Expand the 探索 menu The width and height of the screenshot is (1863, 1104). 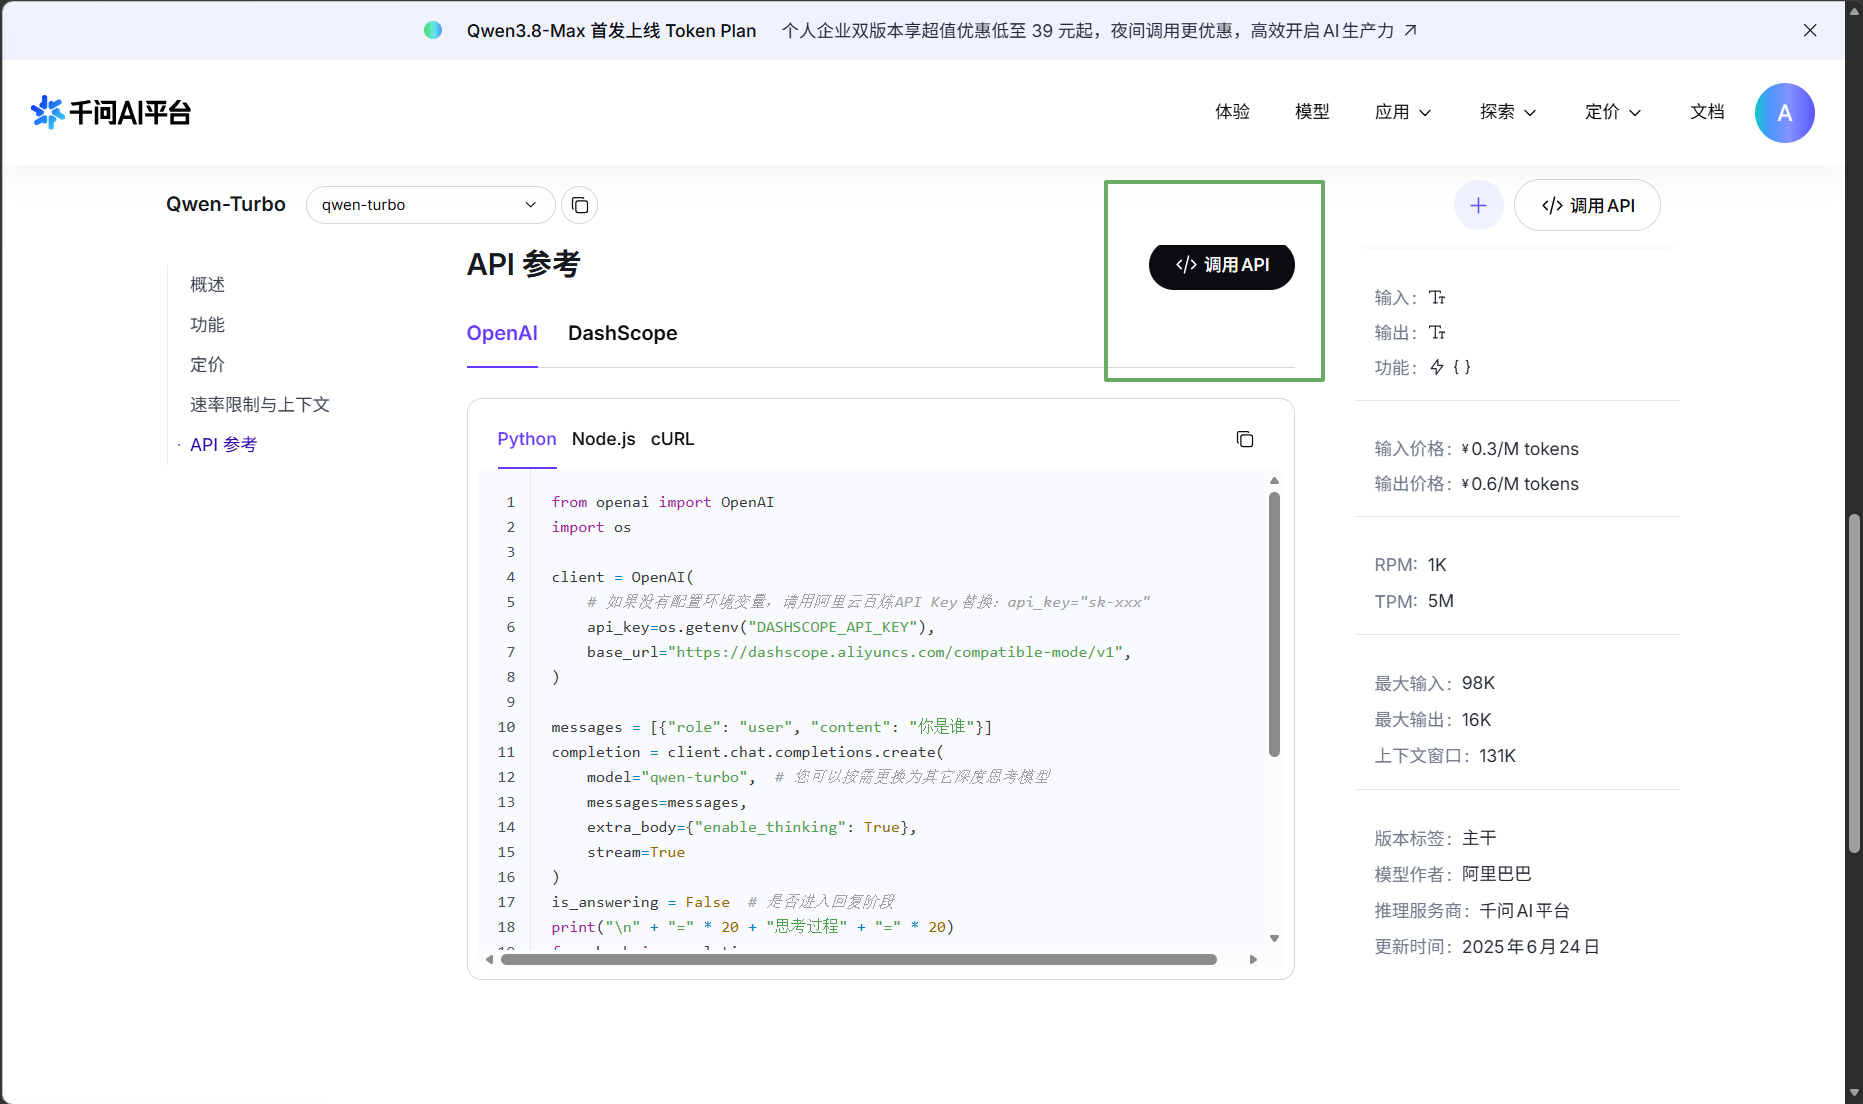coord(1508,112)
